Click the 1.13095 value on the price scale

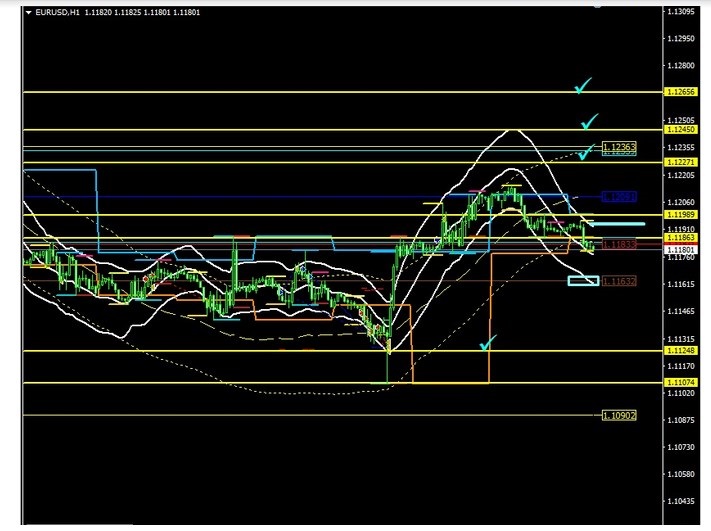[679, 12]
